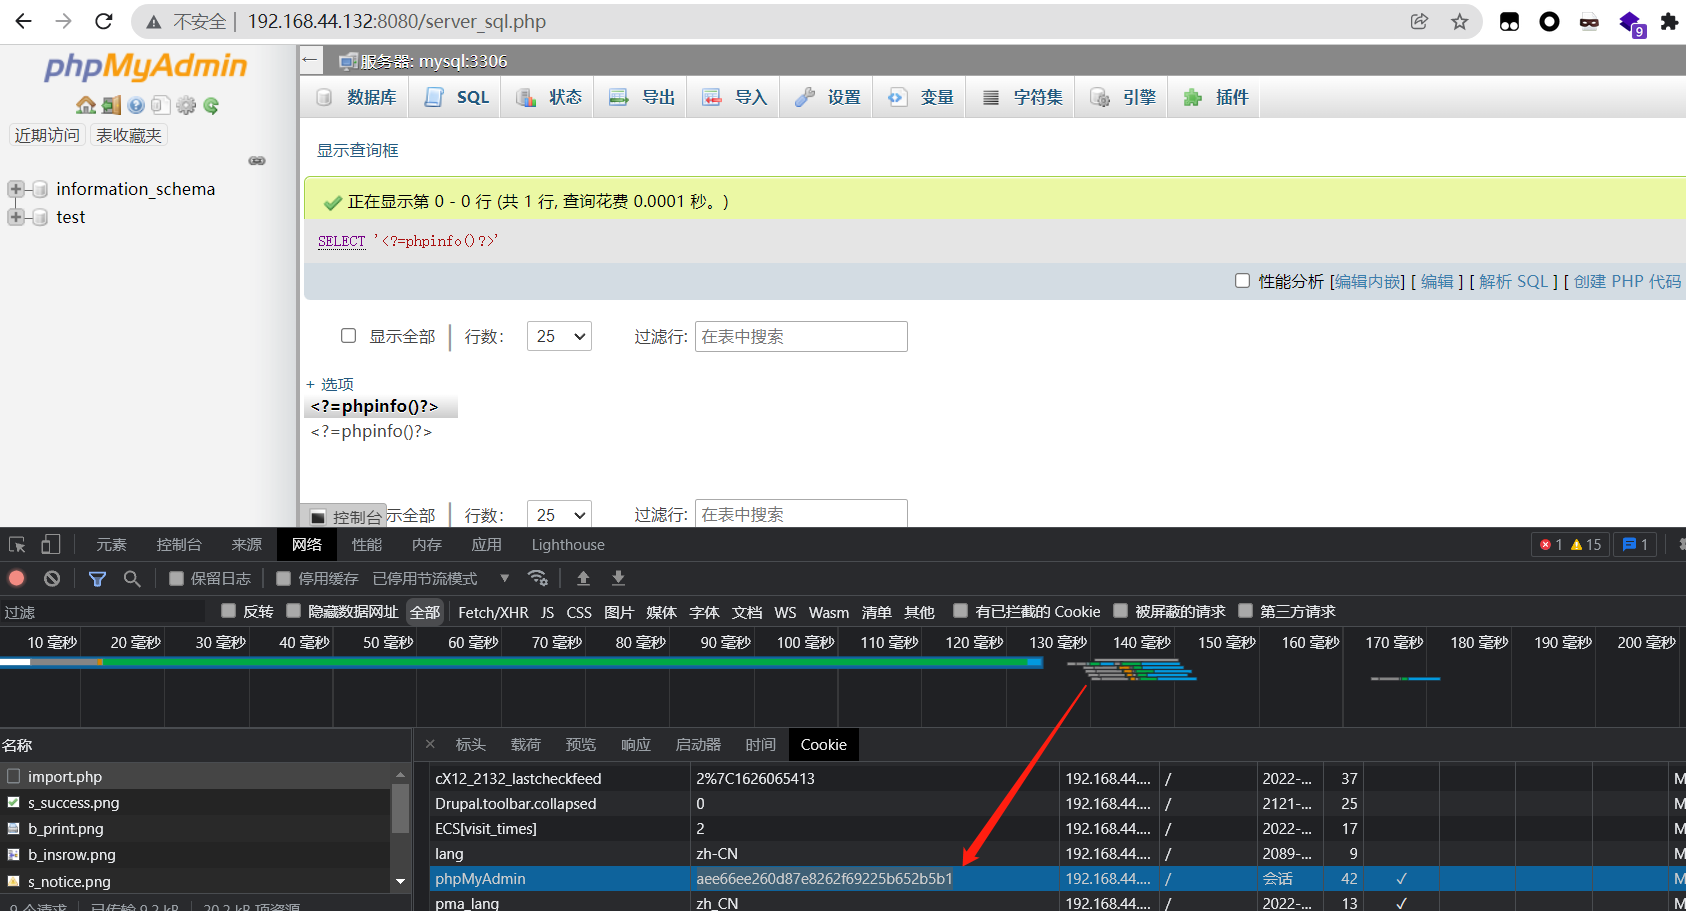Click 显示查询框 link

coord(358,150)
